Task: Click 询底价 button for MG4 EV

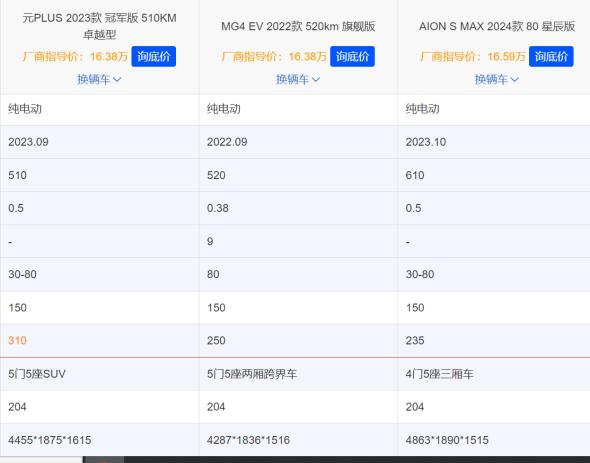Action: (352, 56)
